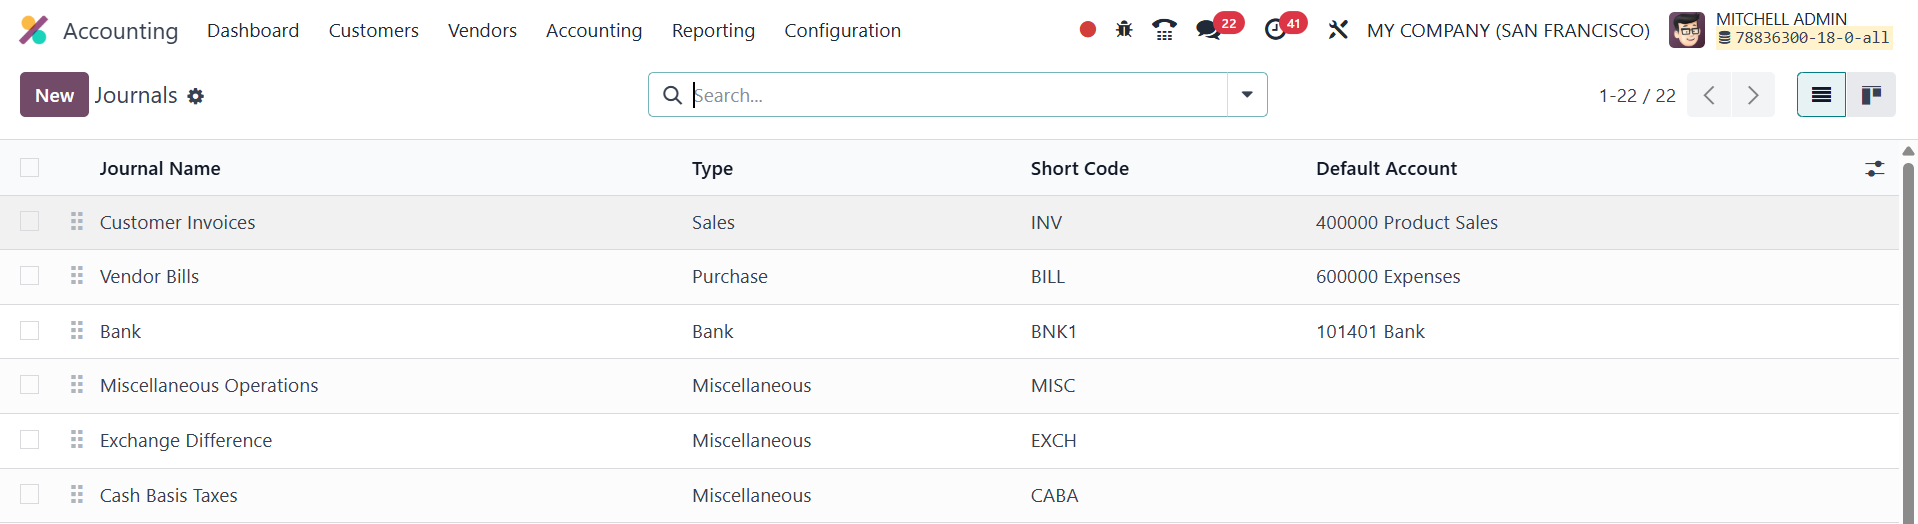Click the wrench and screwdriver tools icon
This screenshot has height=524, width=1918.
[x=1338, y=30]
